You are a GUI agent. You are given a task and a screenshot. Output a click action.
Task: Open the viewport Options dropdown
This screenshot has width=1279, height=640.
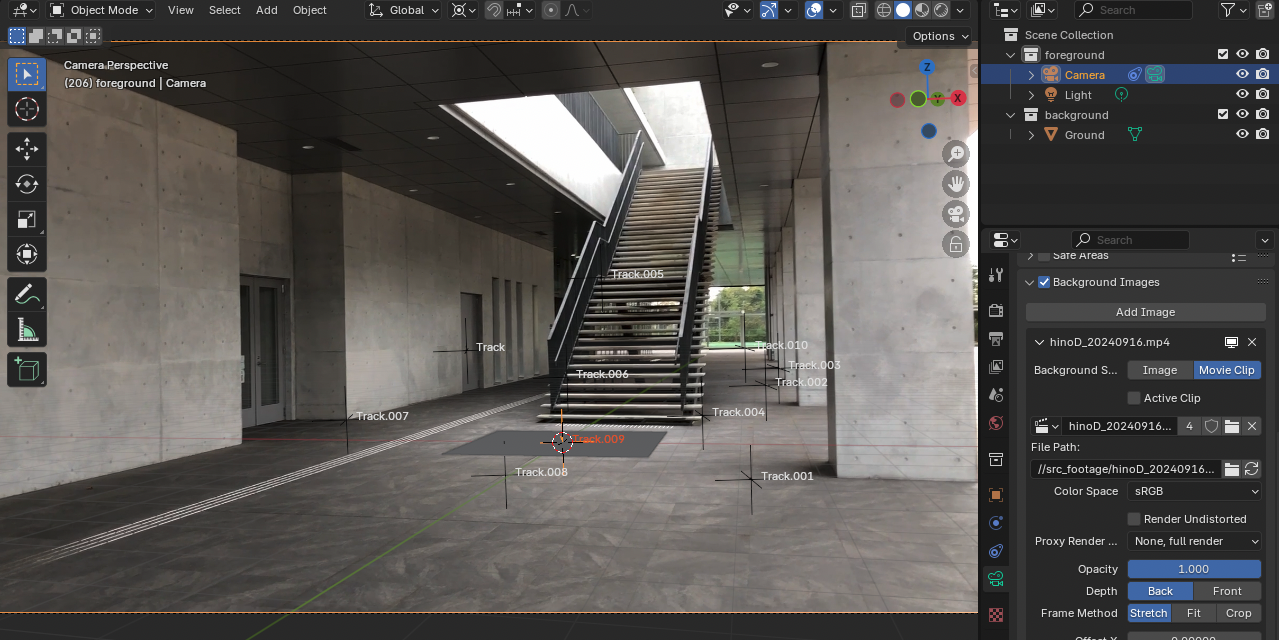tap(941, 36)
